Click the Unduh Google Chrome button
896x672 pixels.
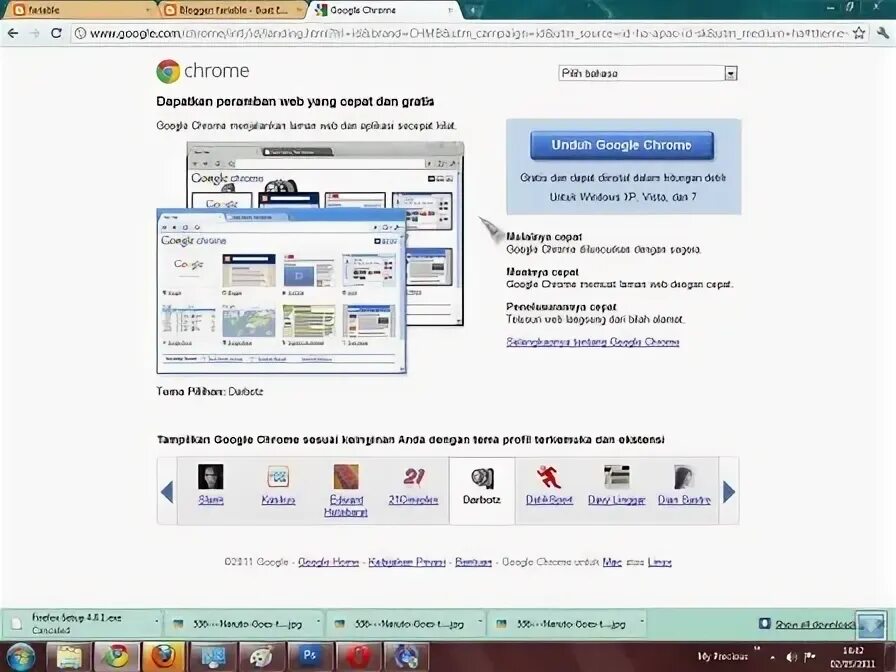pyautogui.click(x=622, y=145)
